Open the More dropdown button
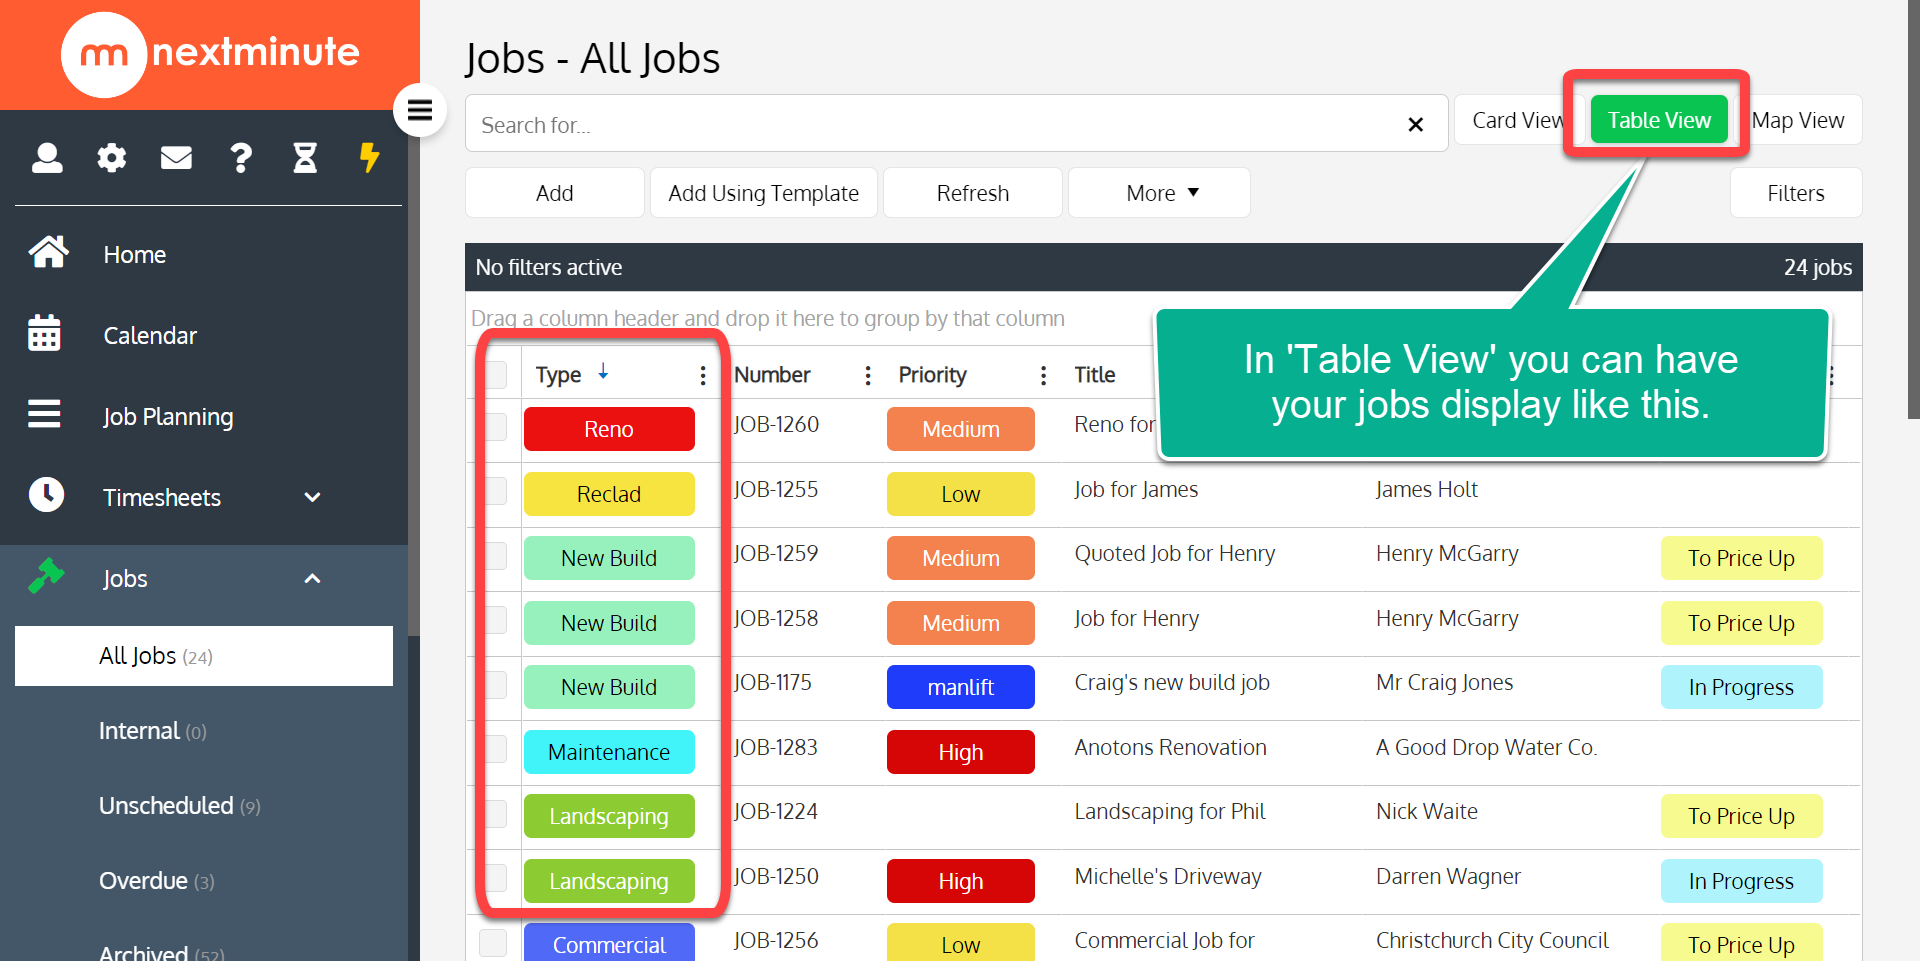 tap(1159, 193)
